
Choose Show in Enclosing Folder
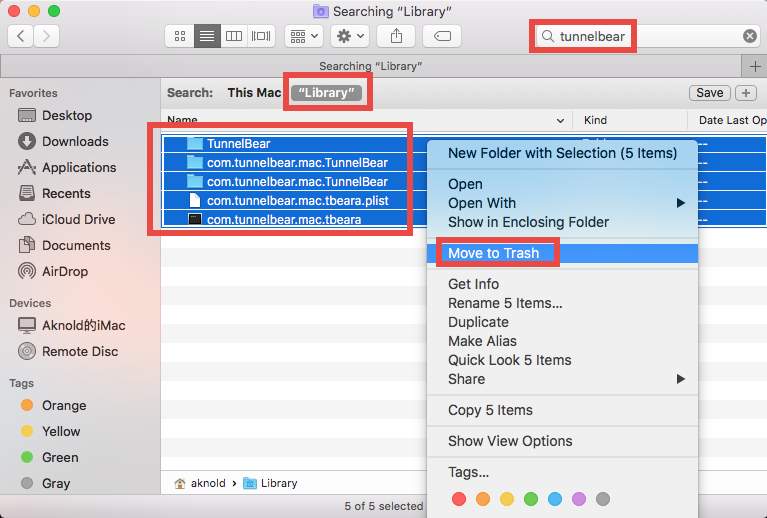562,222
